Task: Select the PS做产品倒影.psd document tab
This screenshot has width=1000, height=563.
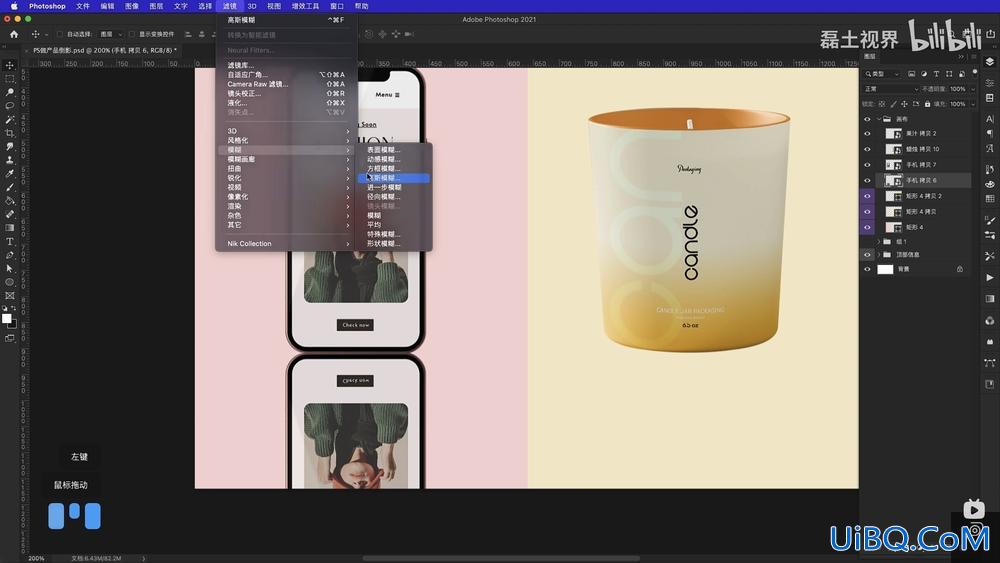Action: 105,50
